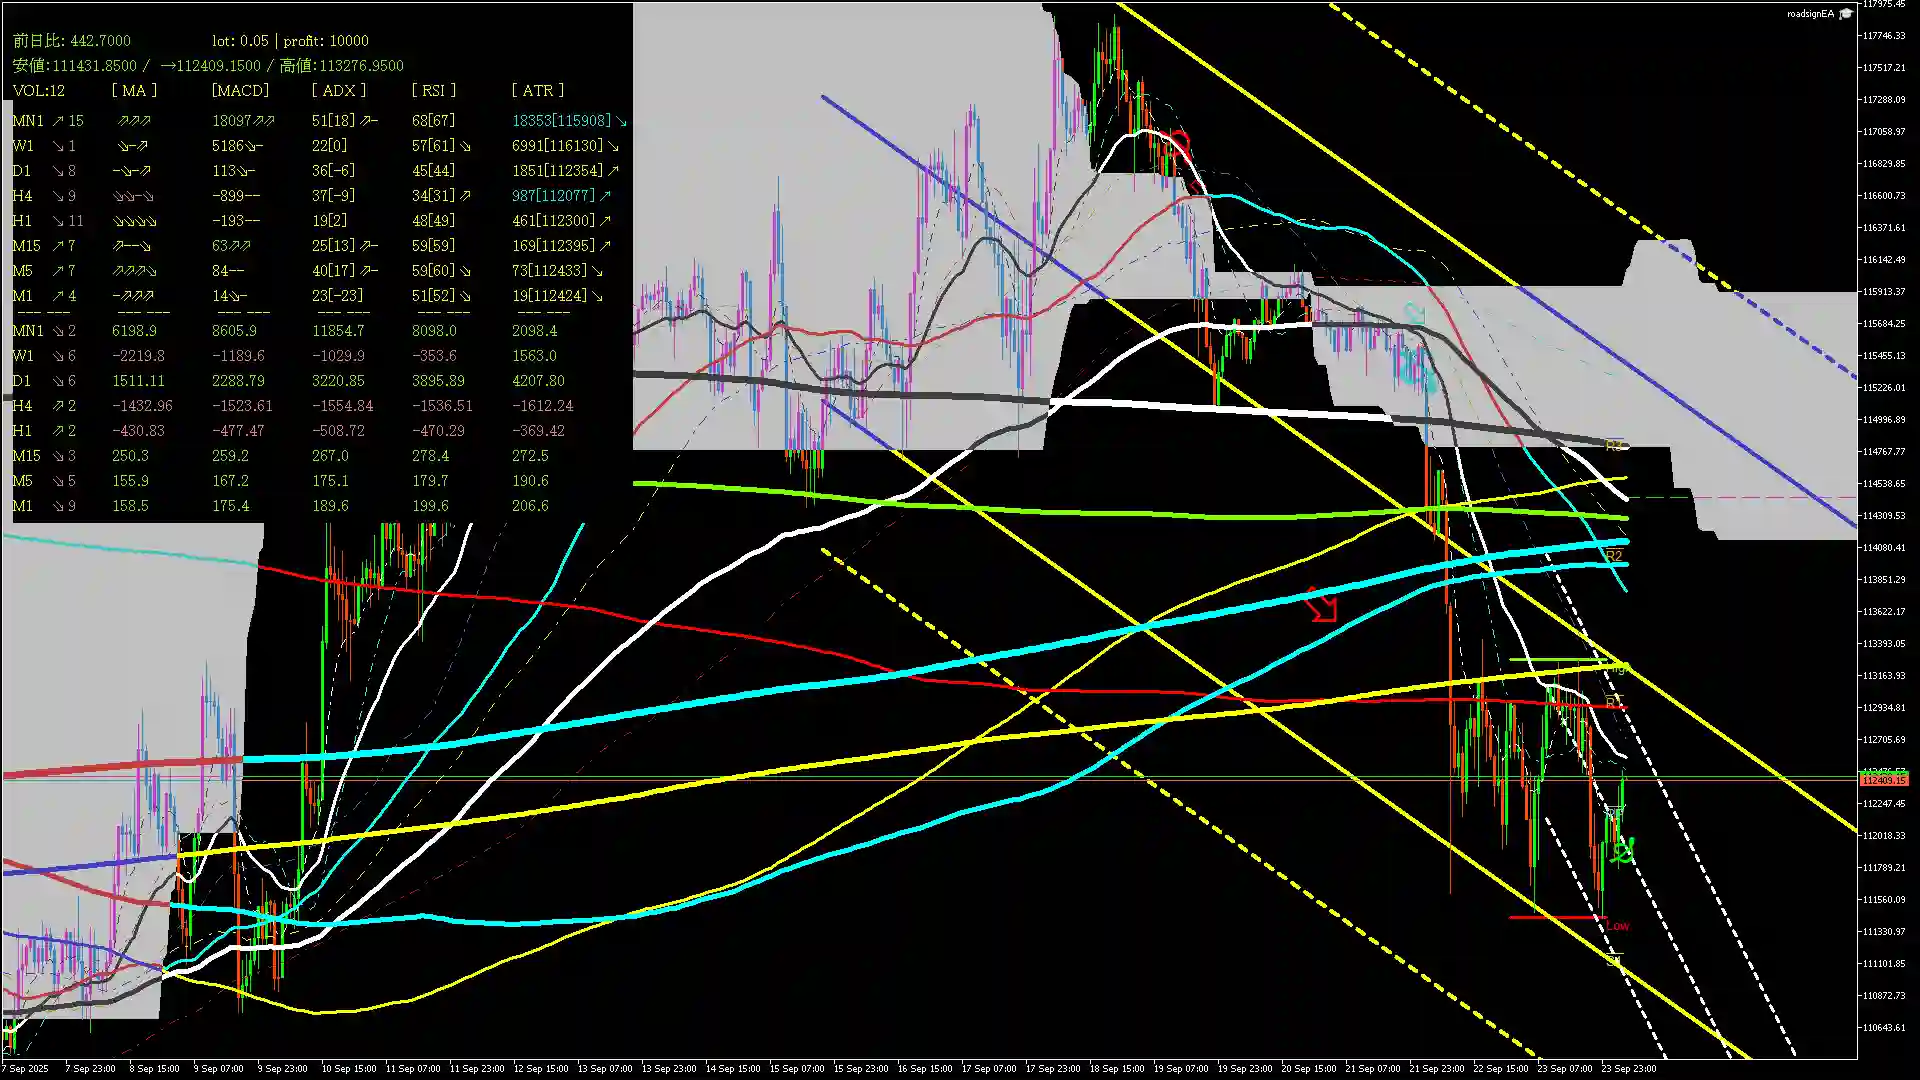Click the red down arrow marker on chart
1920x1080 pixels.
pyautogui.click(x=1321, y=605)
